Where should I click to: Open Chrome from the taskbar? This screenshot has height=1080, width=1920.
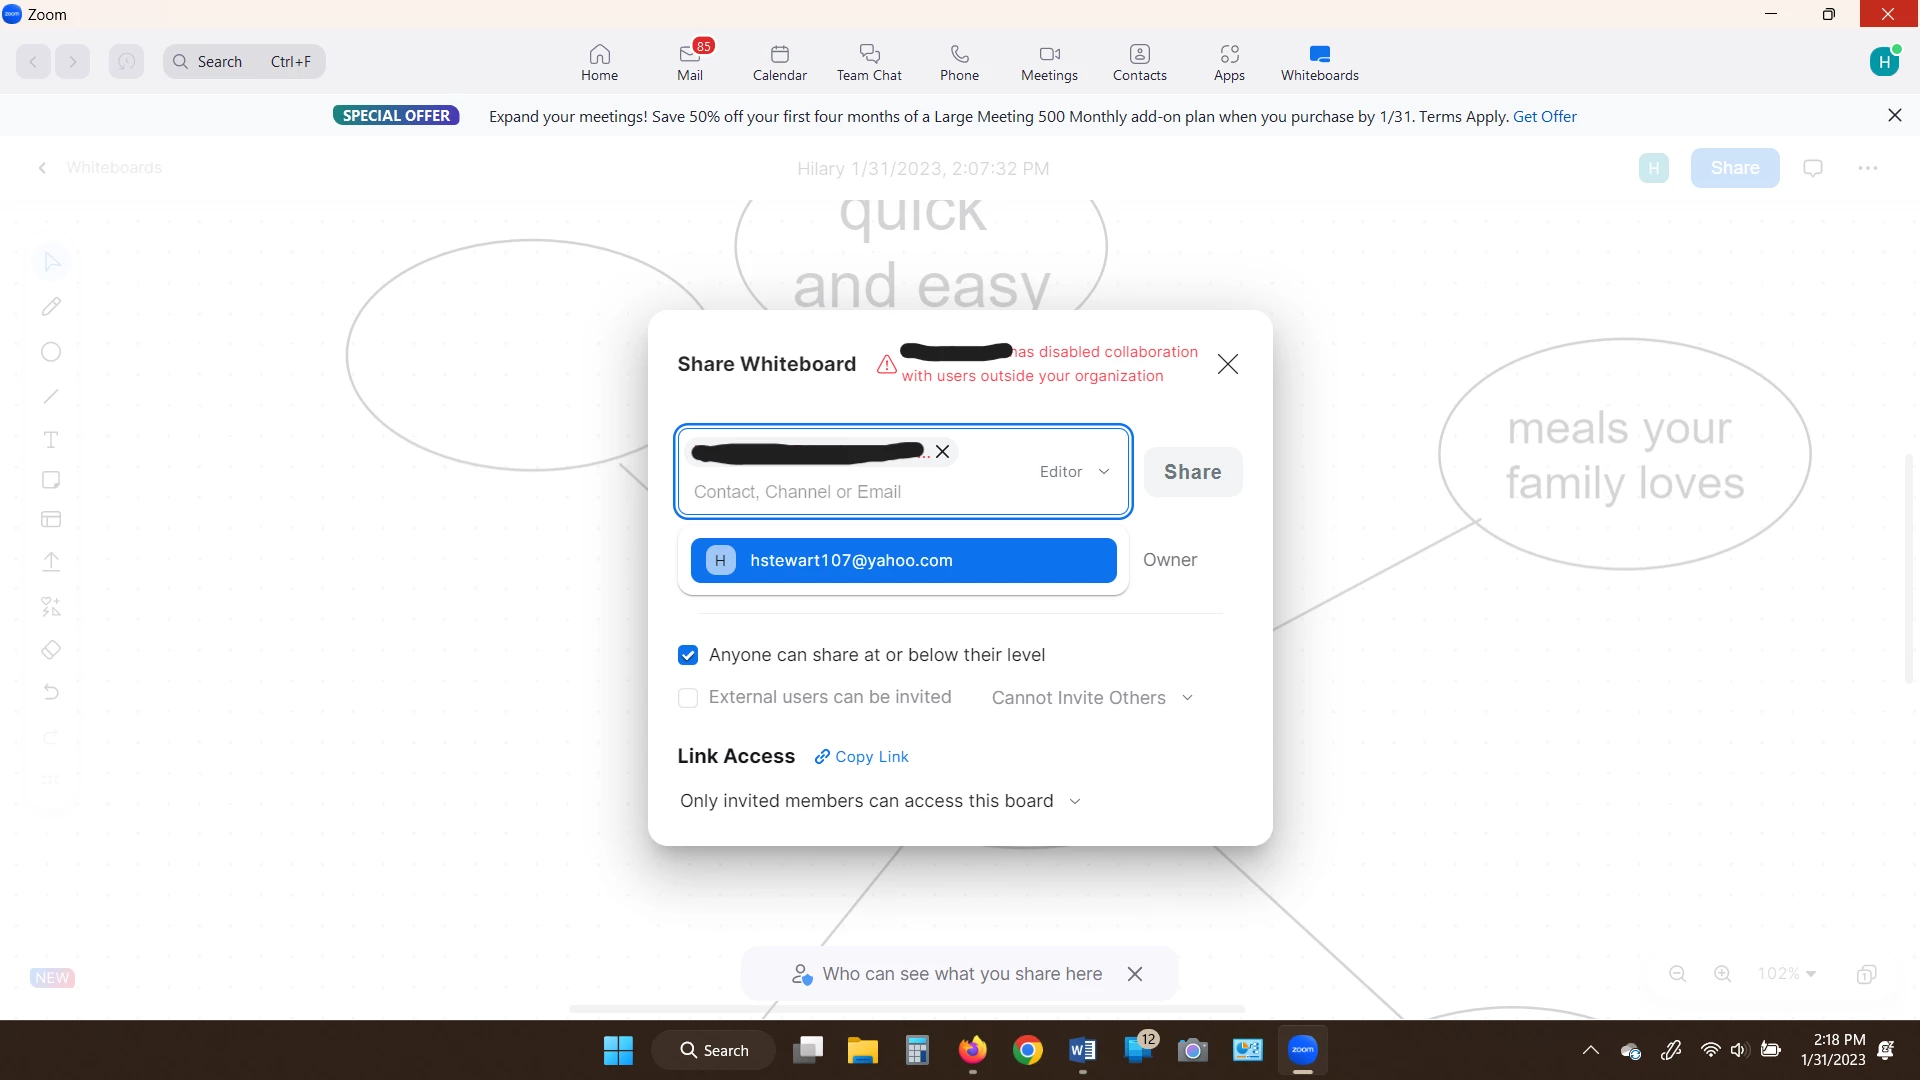[x=1027, y=1050]
